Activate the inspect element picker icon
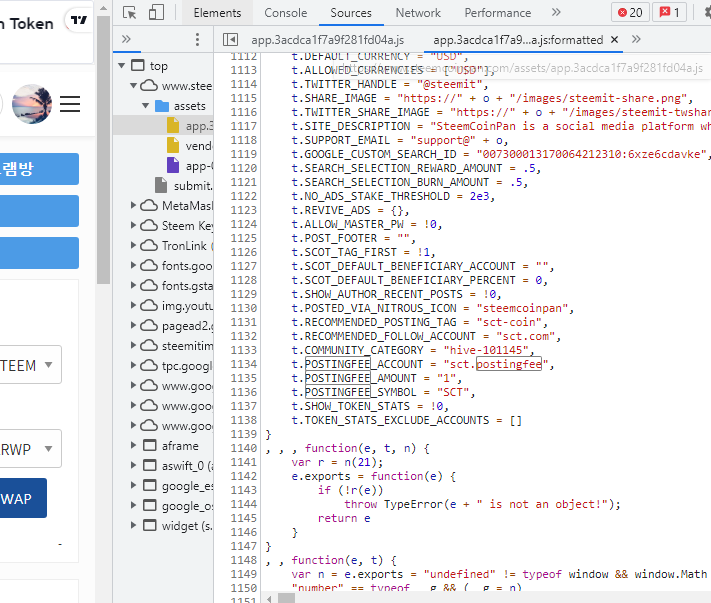711x603 pixels. (x=130, y=13)
